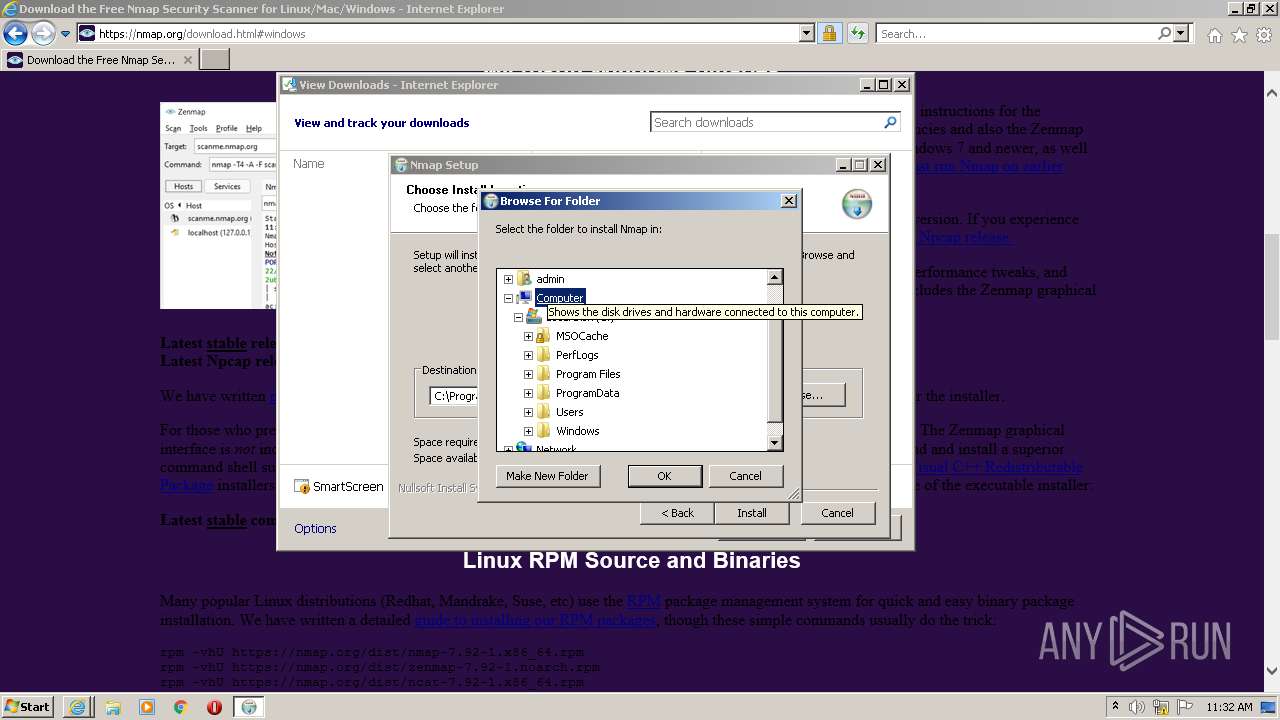The height and width of the screenshot is (720, 1280).
Task: Close the Browse For Folder dialog
Action: pyautogui.click(x=788, y=200)
